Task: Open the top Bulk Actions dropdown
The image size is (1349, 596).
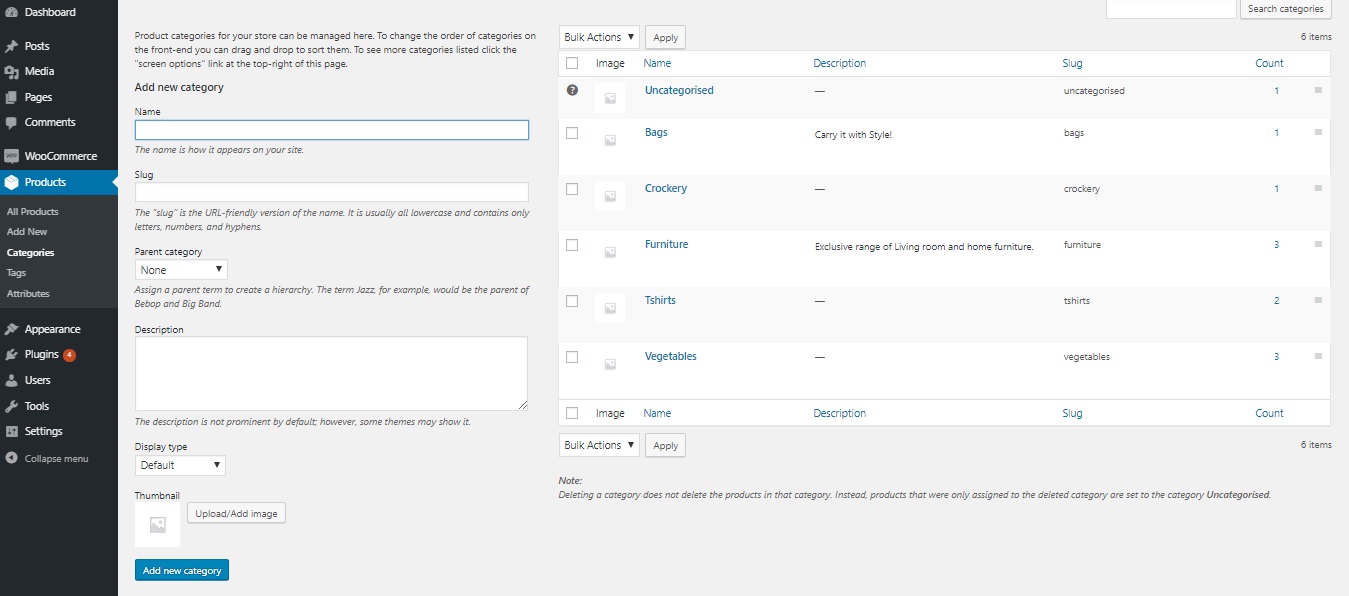Action: pyautogui.click(x=599, y=37)
